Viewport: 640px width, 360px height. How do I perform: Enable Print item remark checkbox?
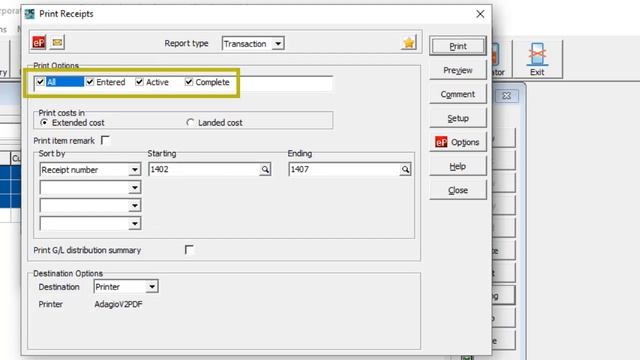tap(105, 140)
